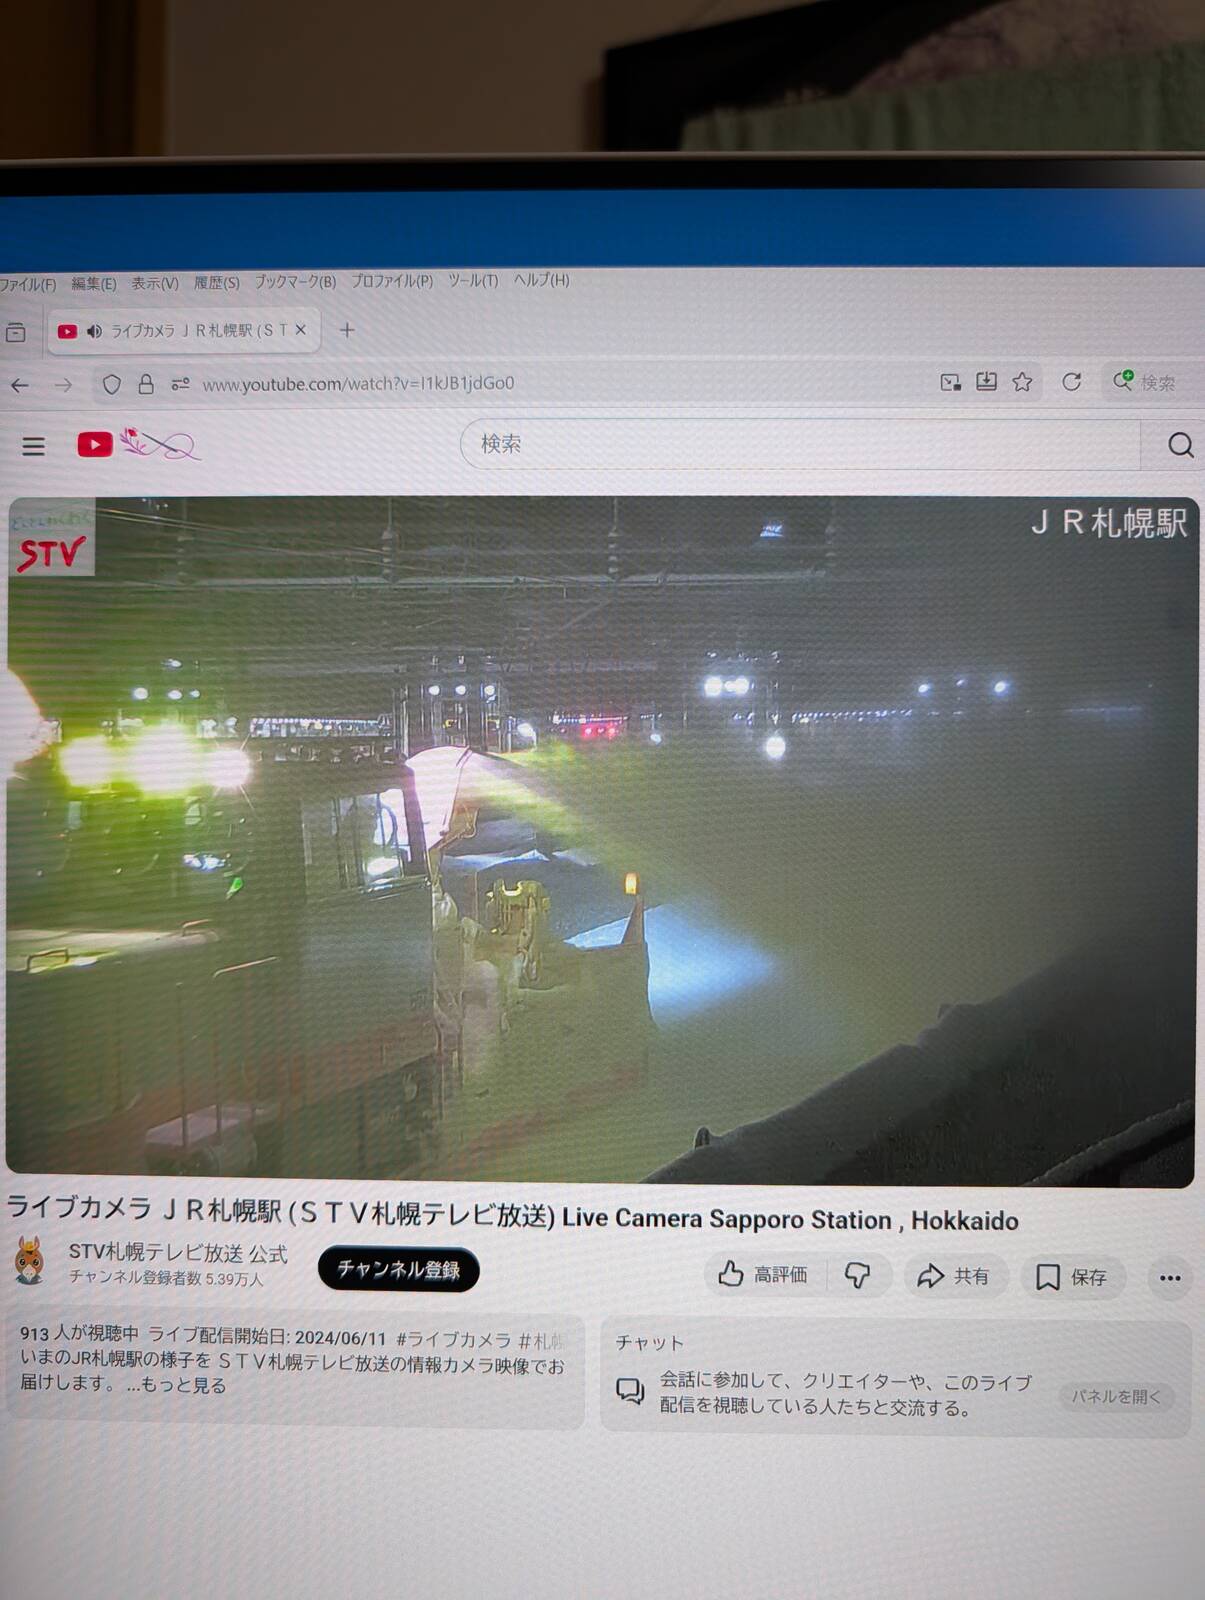Go forward with the browser forward arrow

[63, 385]
